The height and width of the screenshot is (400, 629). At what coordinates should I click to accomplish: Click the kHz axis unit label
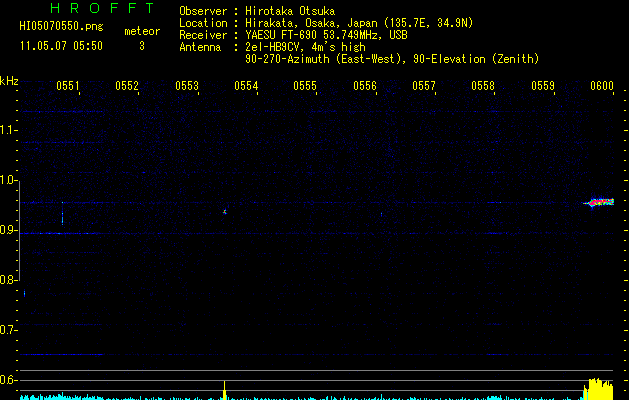(x=9, y=81)
